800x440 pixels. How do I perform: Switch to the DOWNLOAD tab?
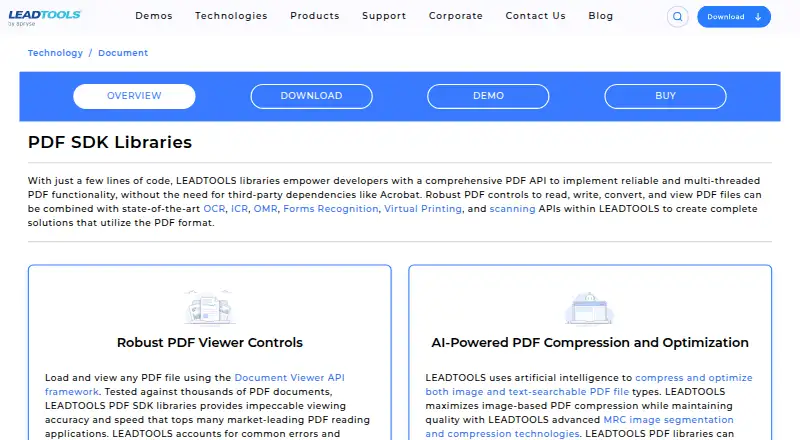[311, 96]
